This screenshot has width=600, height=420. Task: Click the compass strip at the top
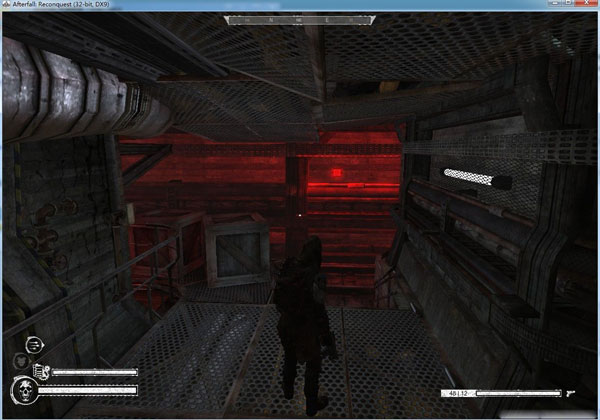(x=300, y=20)
